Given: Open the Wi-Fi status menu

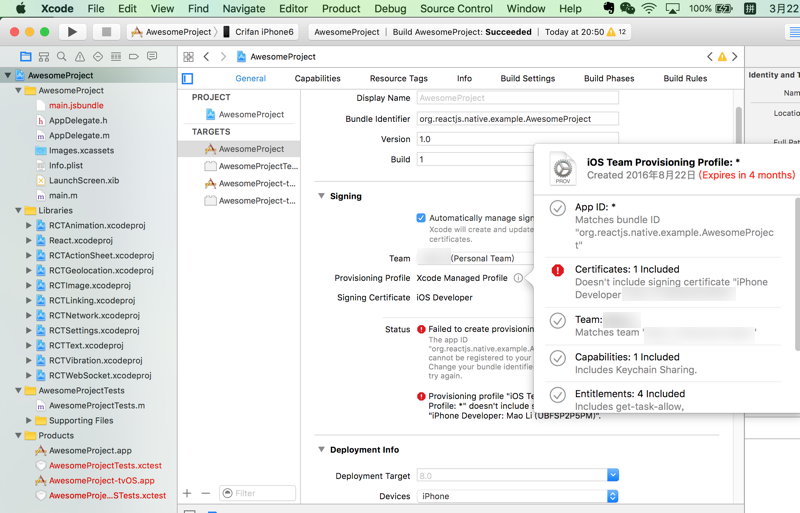Looking at the screenshot, I should pyautogui.click(x=649, y=8).
